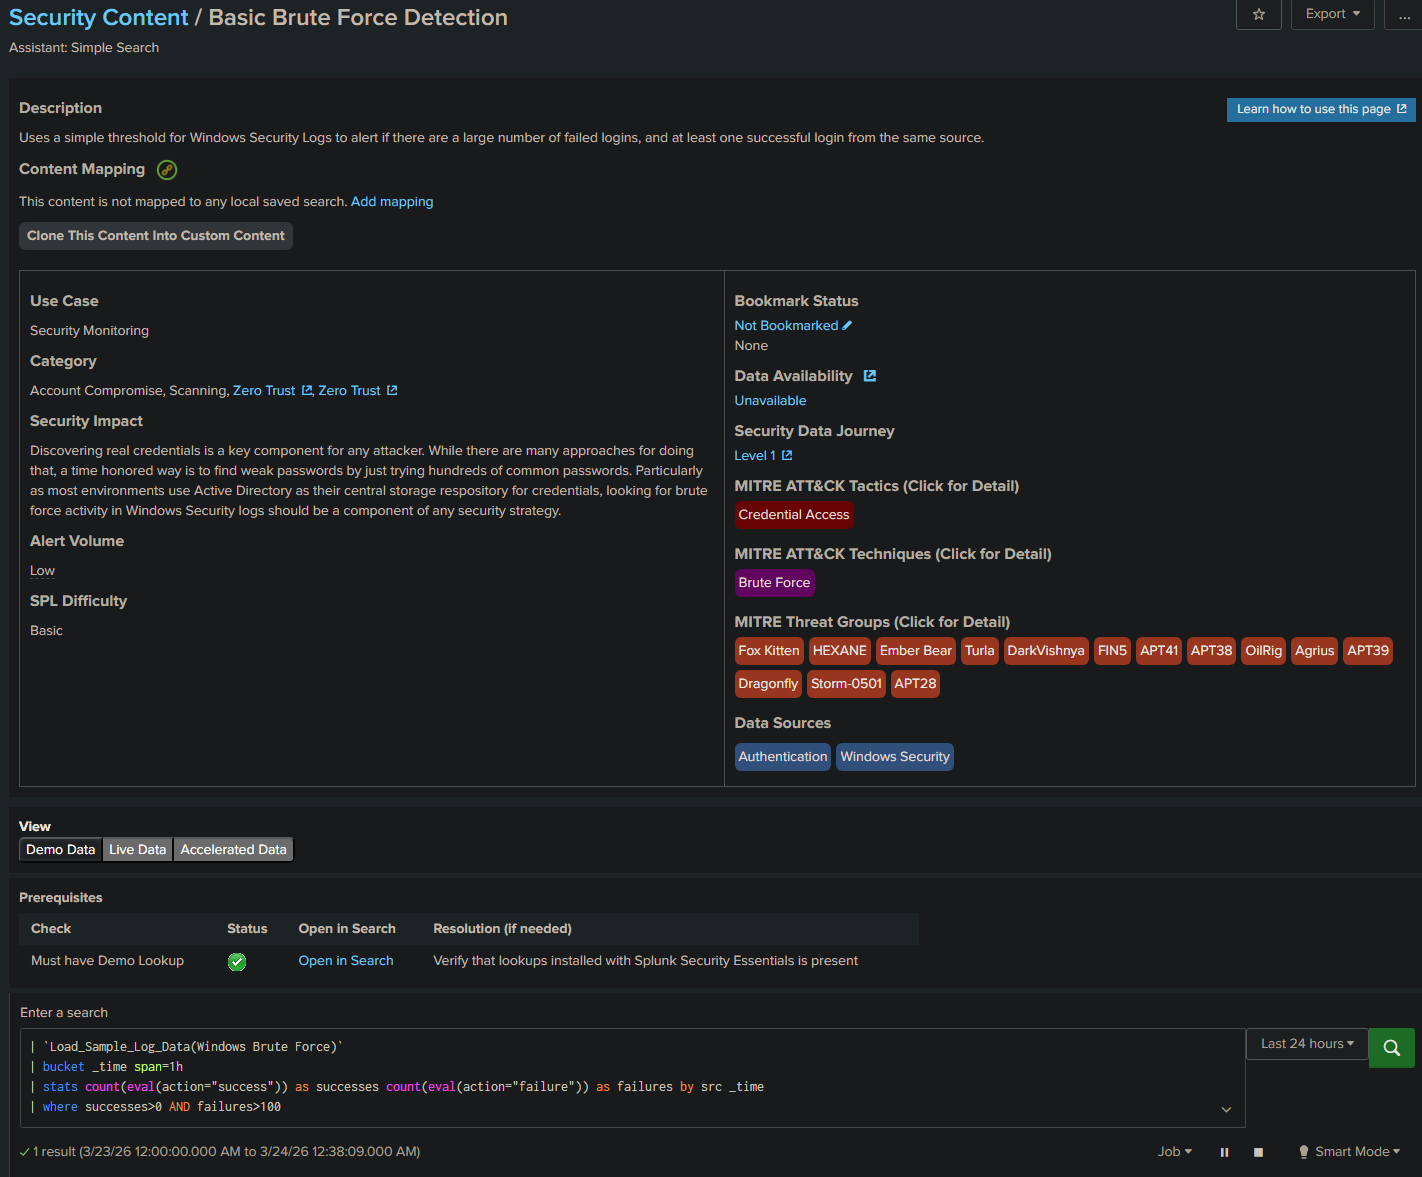Click the Add mapping link

coord(391,201)
